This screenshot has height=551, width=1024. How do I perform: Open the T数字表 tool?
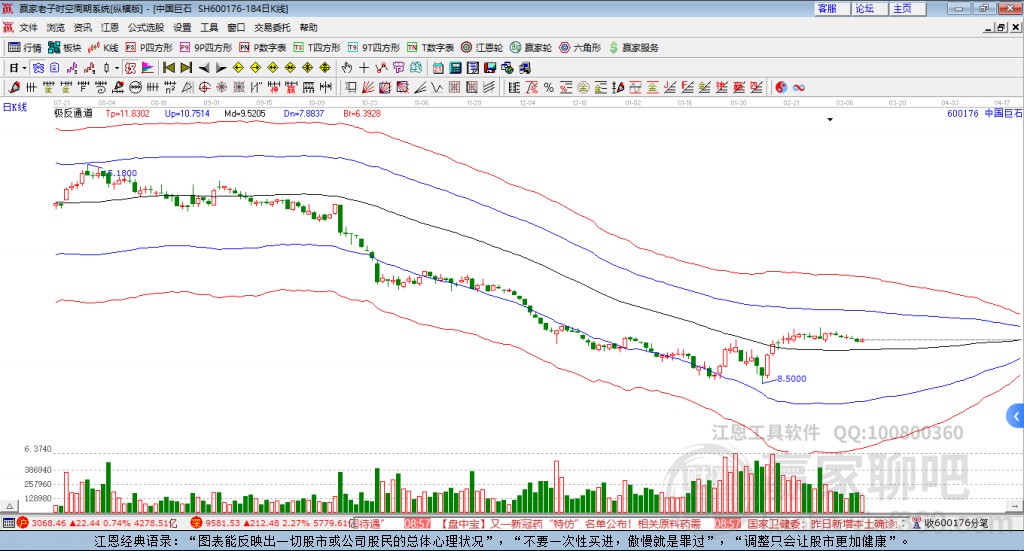coord(430,48)
